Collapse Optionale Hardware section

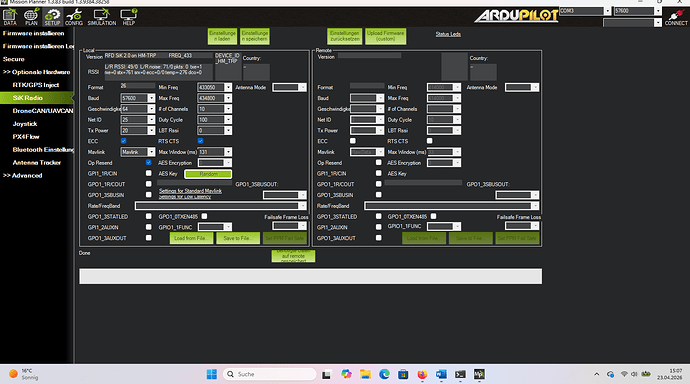37,72
